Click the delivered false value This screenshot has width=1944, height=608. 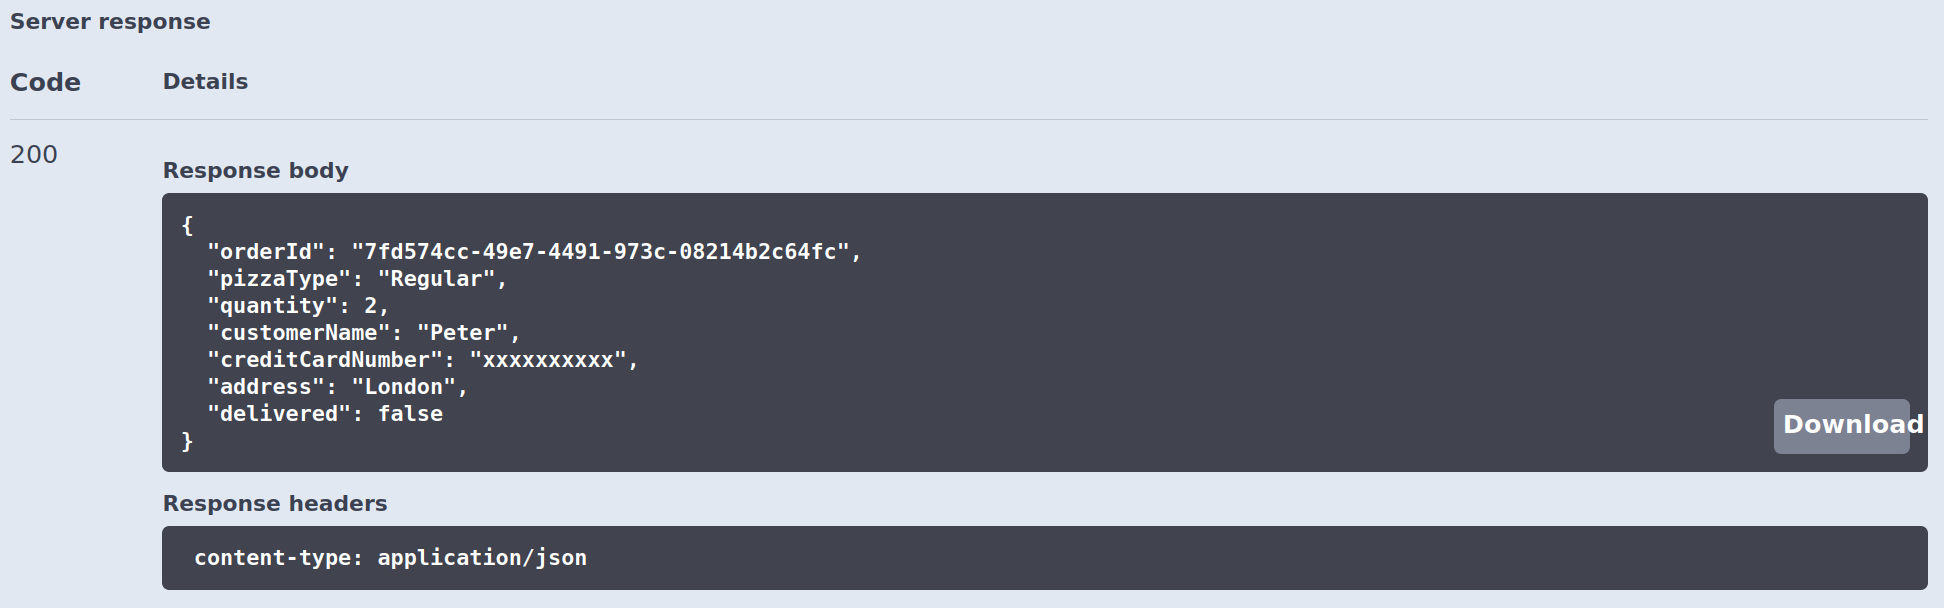(410, 414)
